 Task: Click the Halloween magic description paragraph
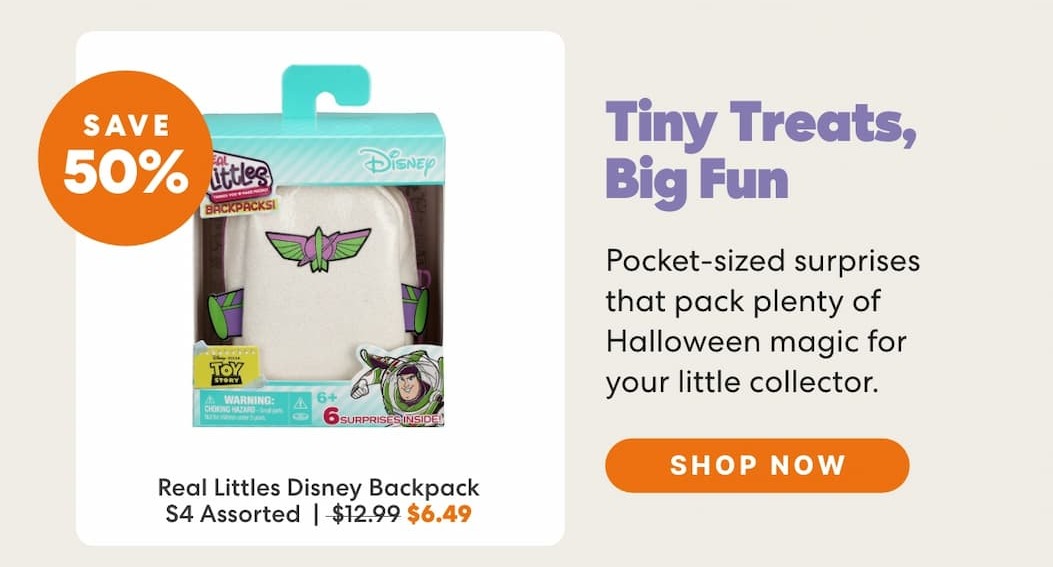(763, 322)
